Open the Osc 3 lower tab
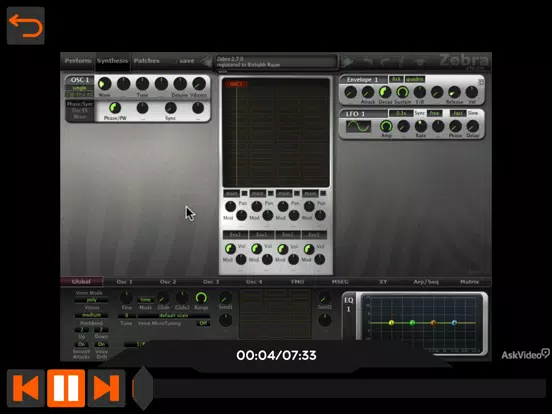The width and height of the screenshot is (552, 414). (211, 282)
